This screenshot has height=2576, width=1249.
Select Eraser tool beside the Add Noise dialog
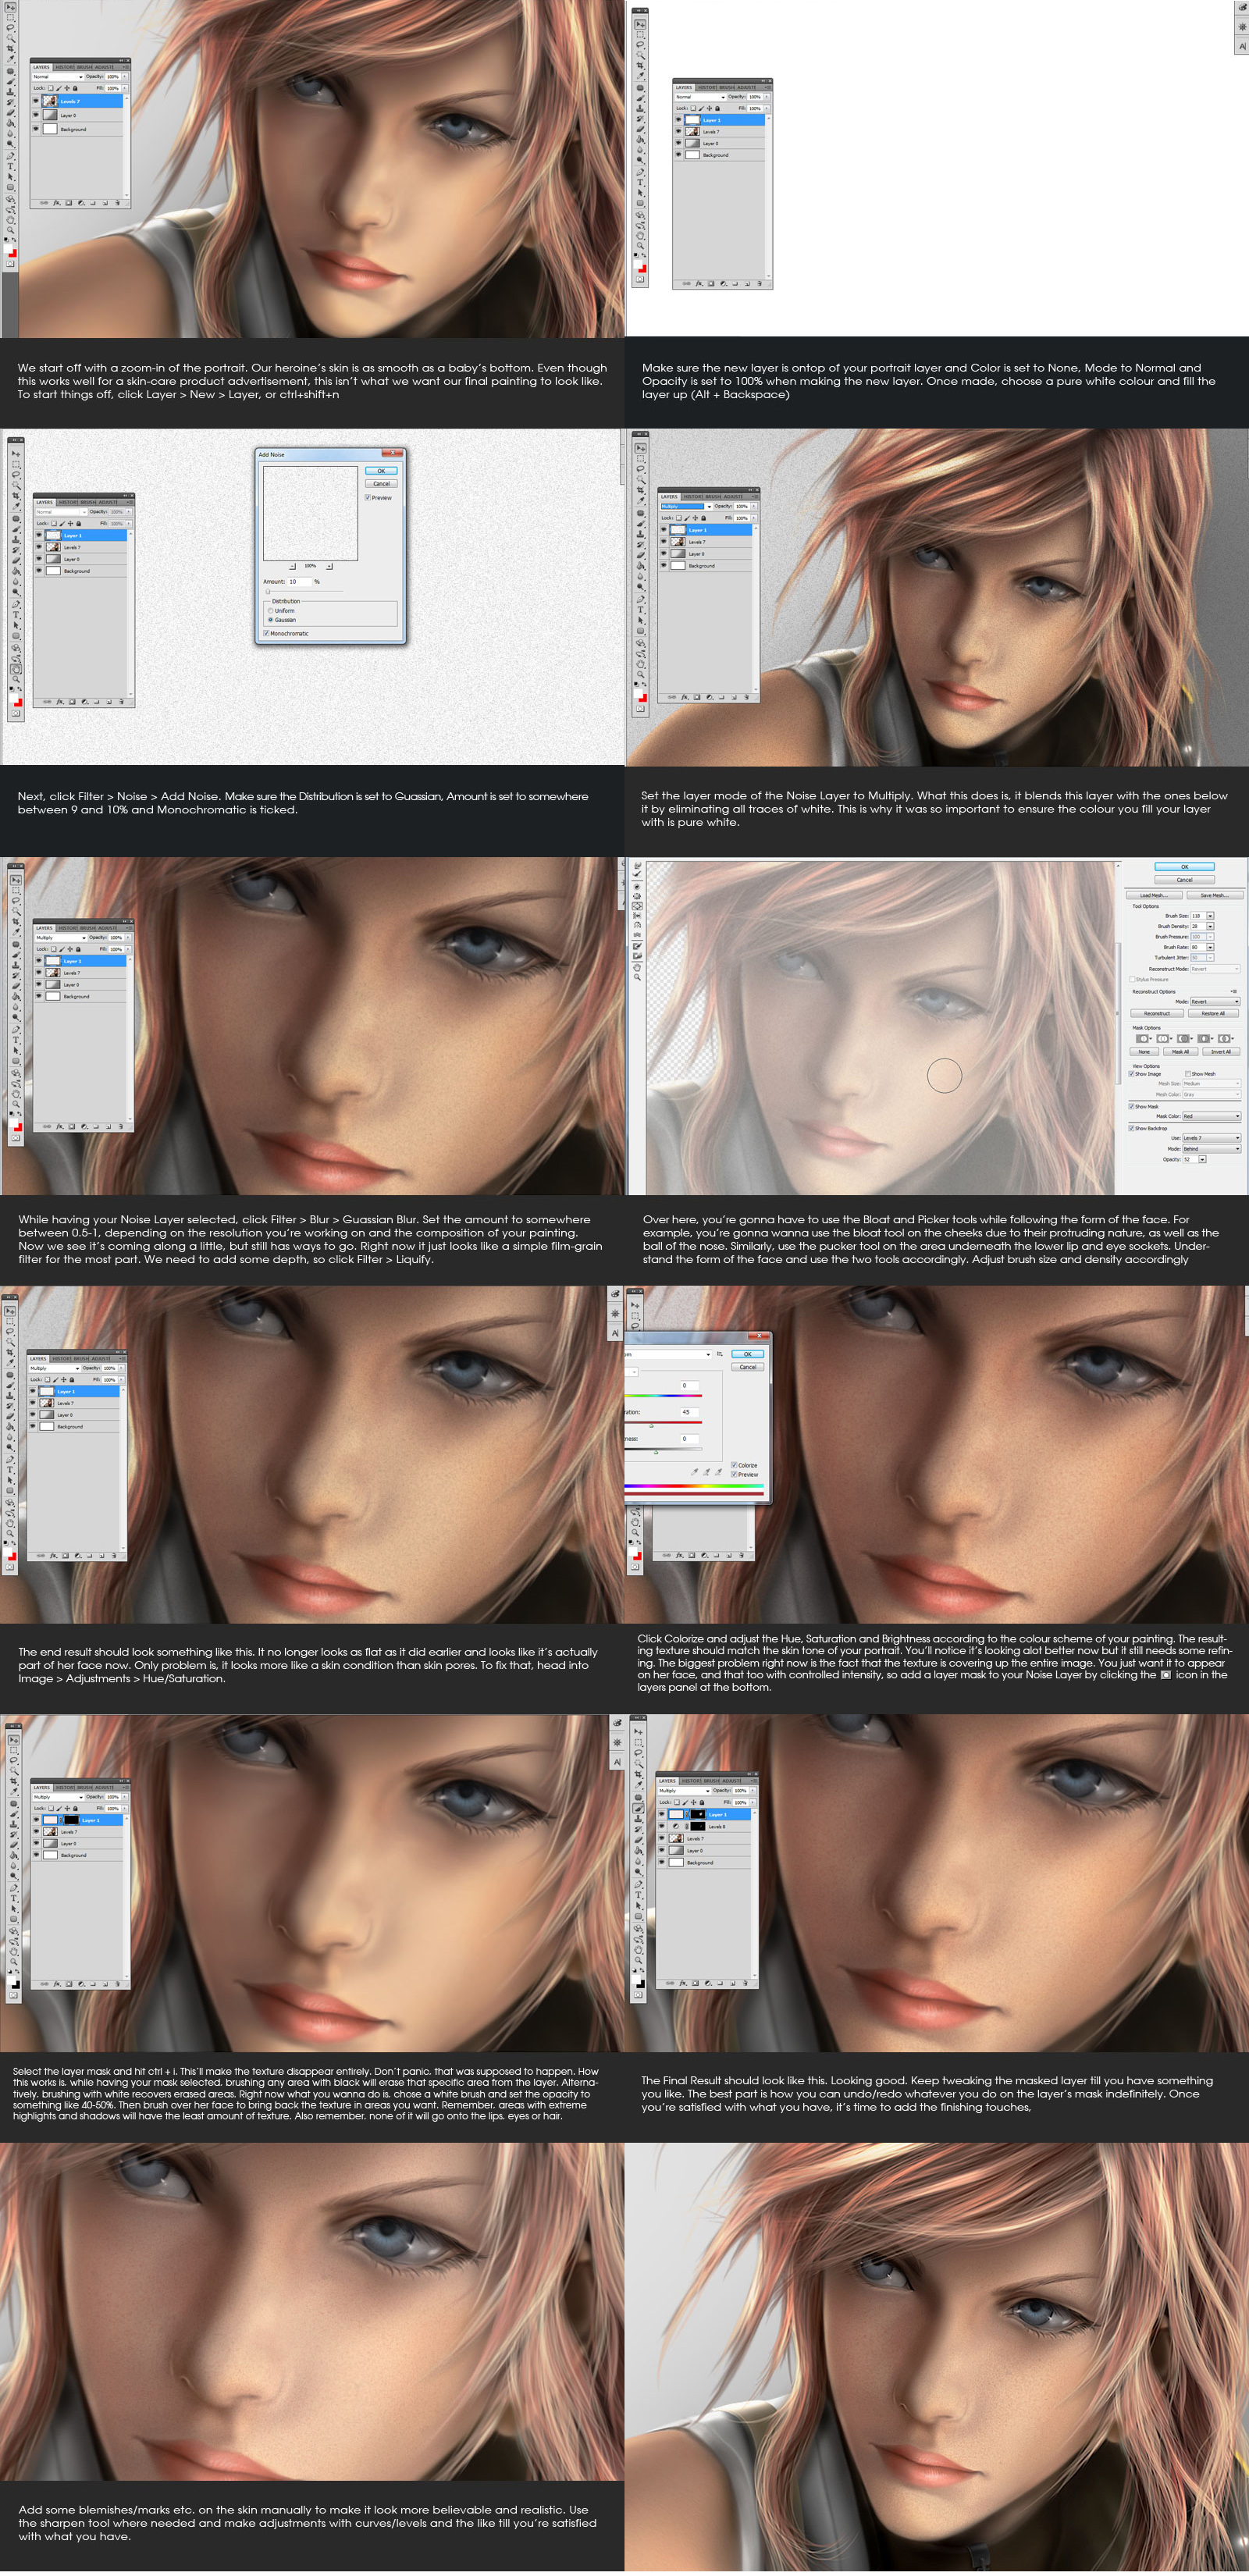coord(16,561)
